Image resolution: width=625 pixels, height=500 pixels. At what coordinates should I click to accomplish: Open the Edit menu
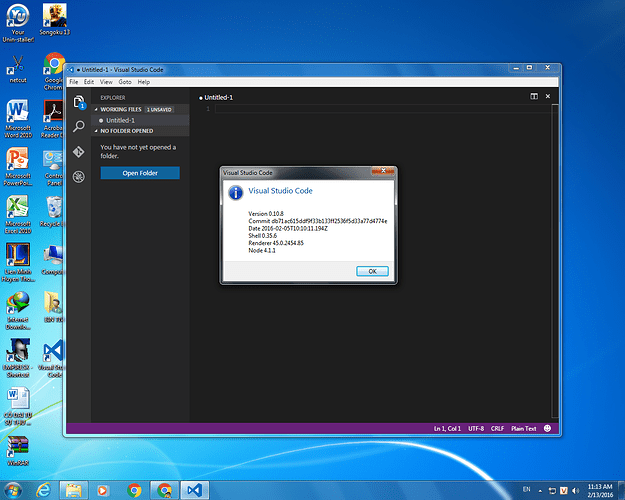point(88,82)
